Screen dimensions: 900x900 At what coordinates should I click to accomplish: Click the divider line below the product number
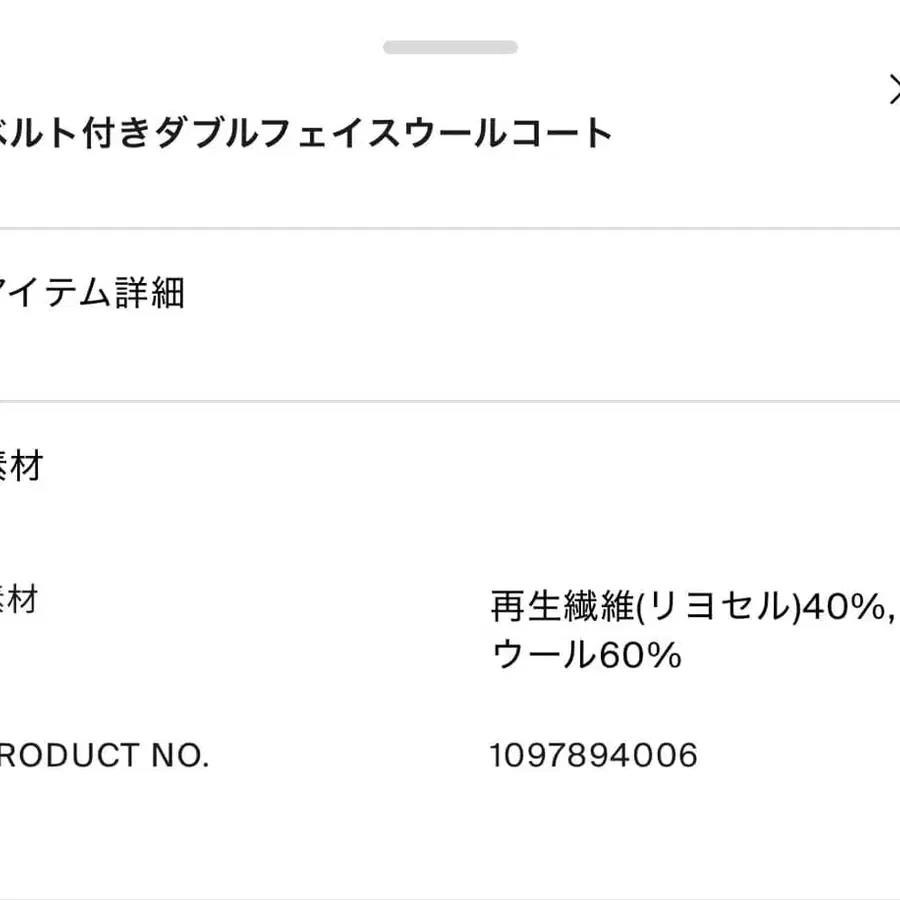[450, 897]
